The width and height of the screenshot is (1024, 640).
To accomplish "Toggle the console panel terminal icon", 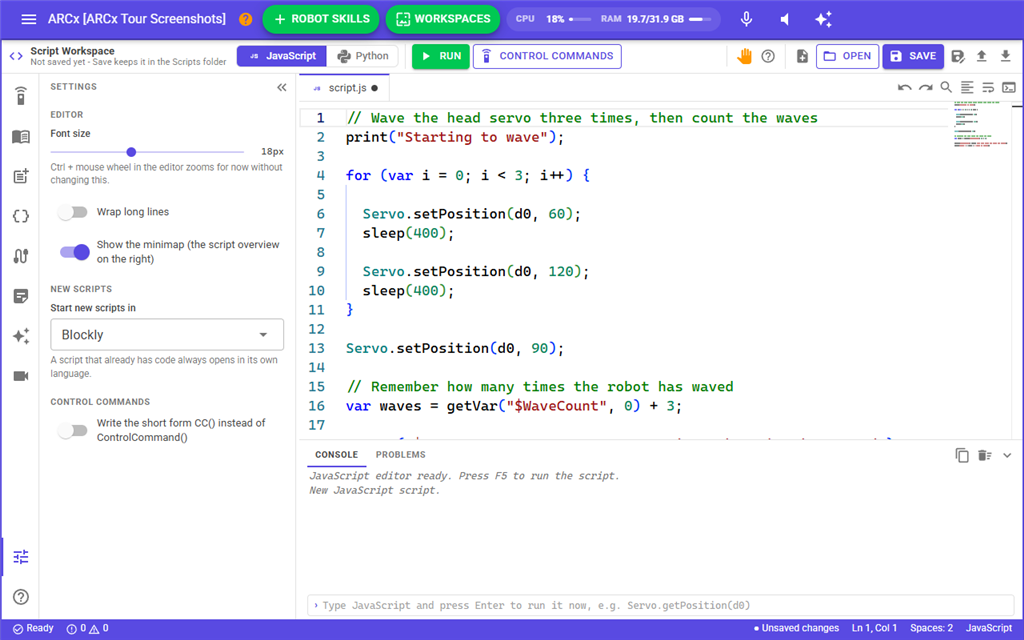I will [1009, 88].
